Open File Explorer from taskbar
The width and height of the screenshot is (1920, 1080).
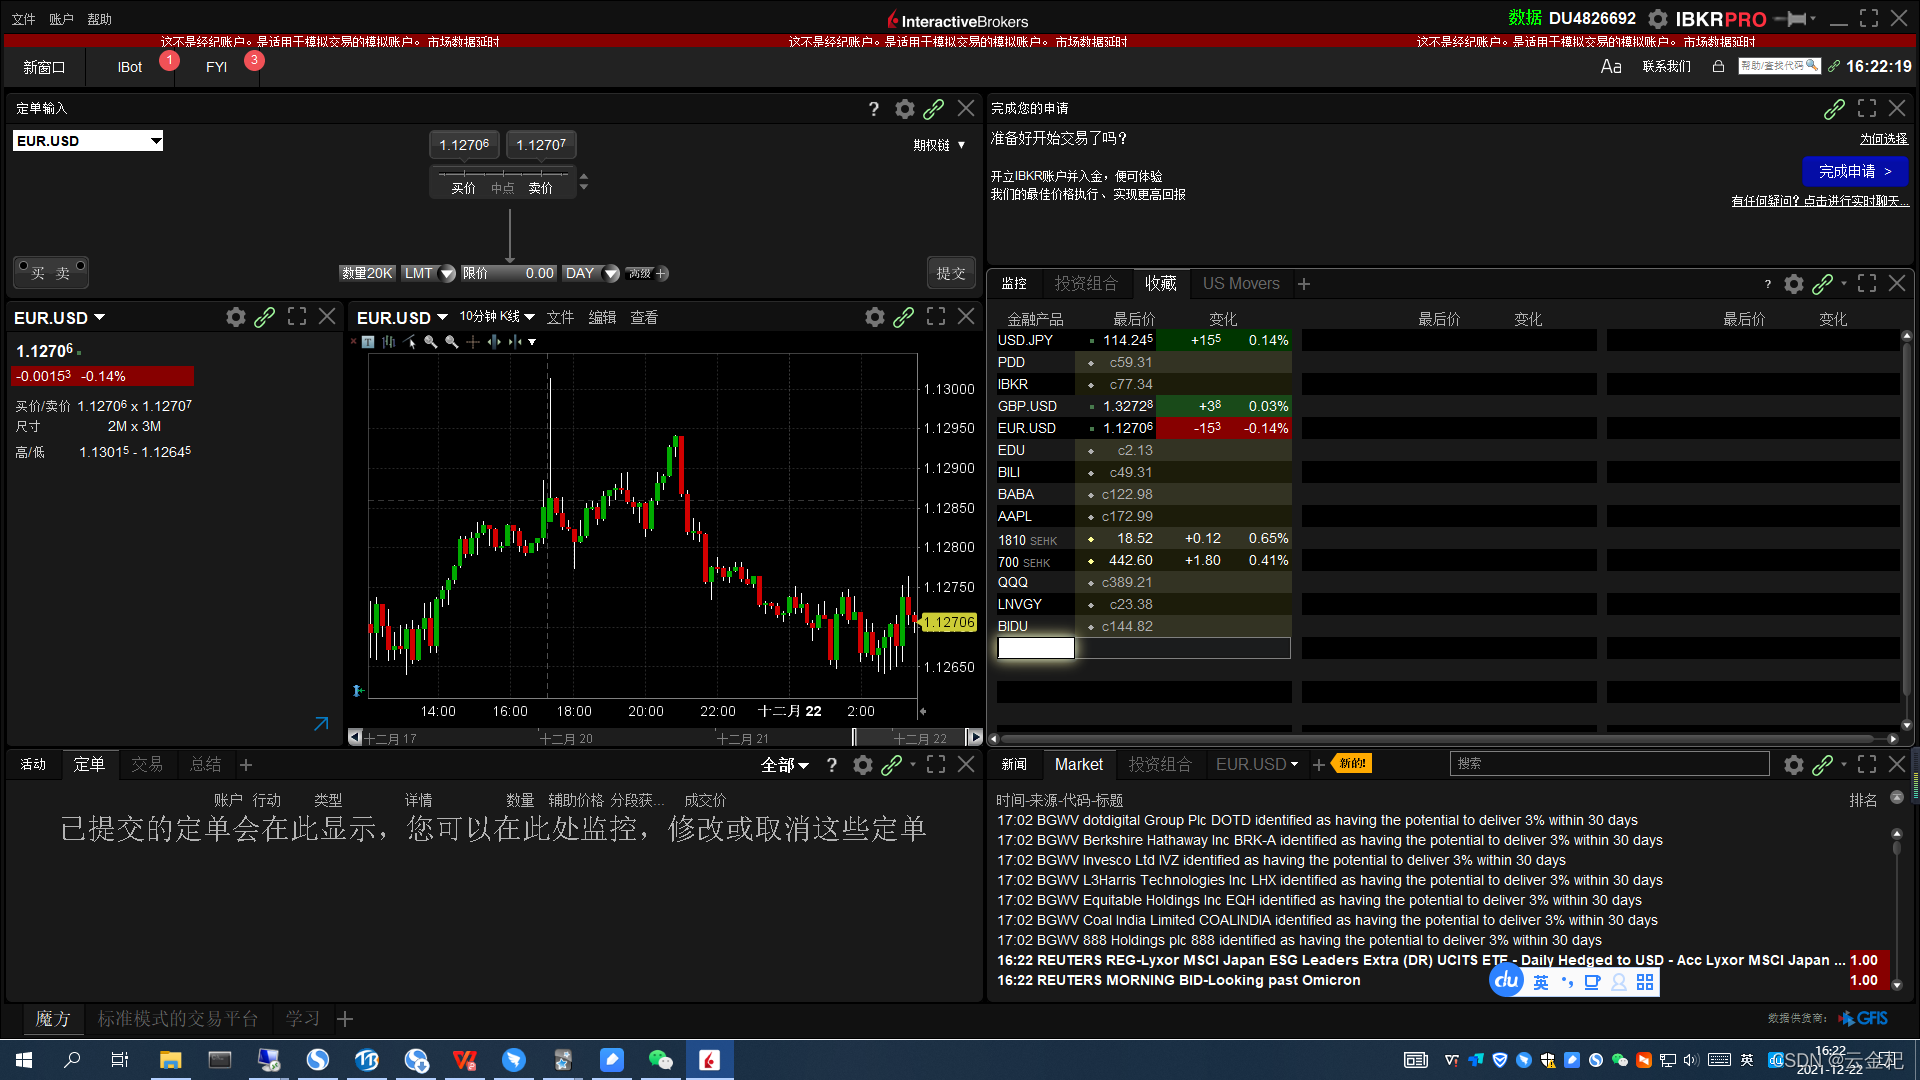(170, 1059)
